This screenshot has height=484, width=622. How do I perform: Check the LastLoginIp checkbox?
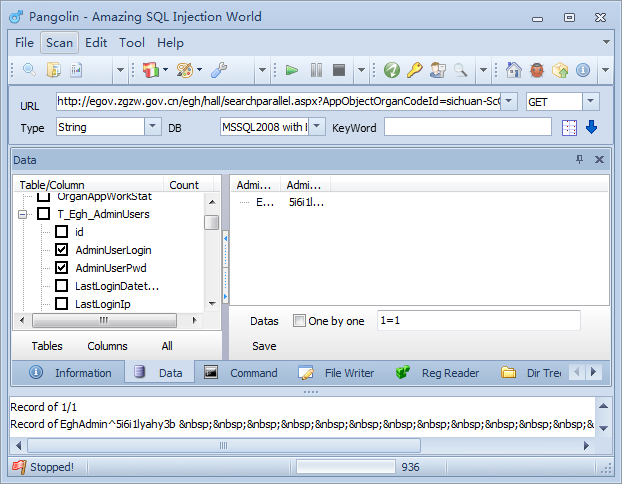pyautogui.click(x=61, y=304)
